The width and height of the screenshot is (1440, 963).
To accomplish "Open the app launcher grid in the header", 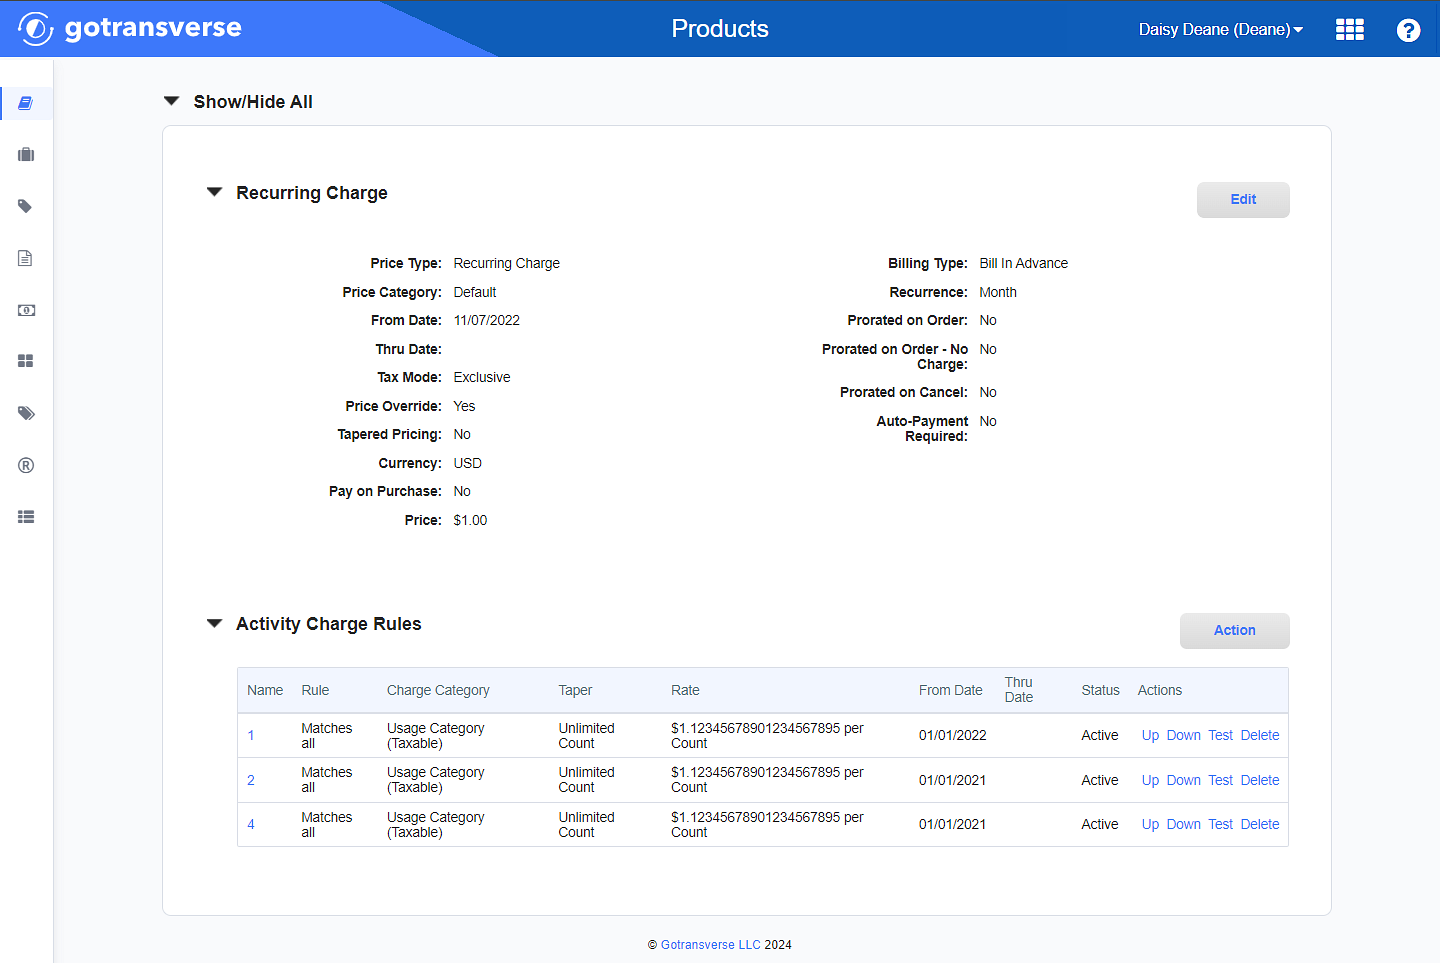I will pyautogui.click(x=1350, y=29).
